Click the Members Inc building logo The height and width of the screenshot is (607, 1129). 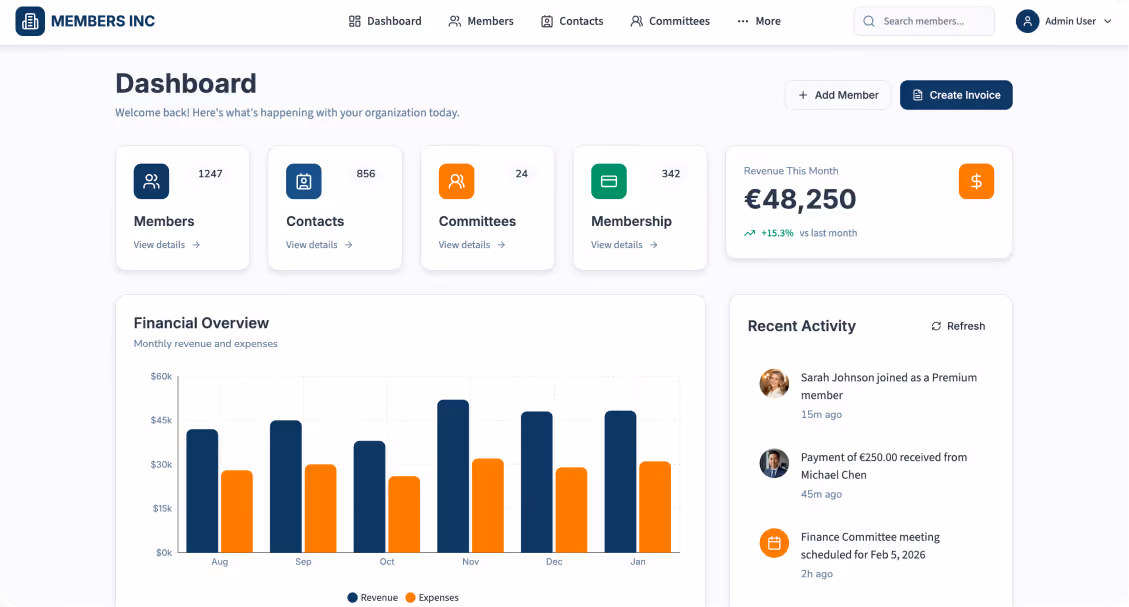[30, 20]
